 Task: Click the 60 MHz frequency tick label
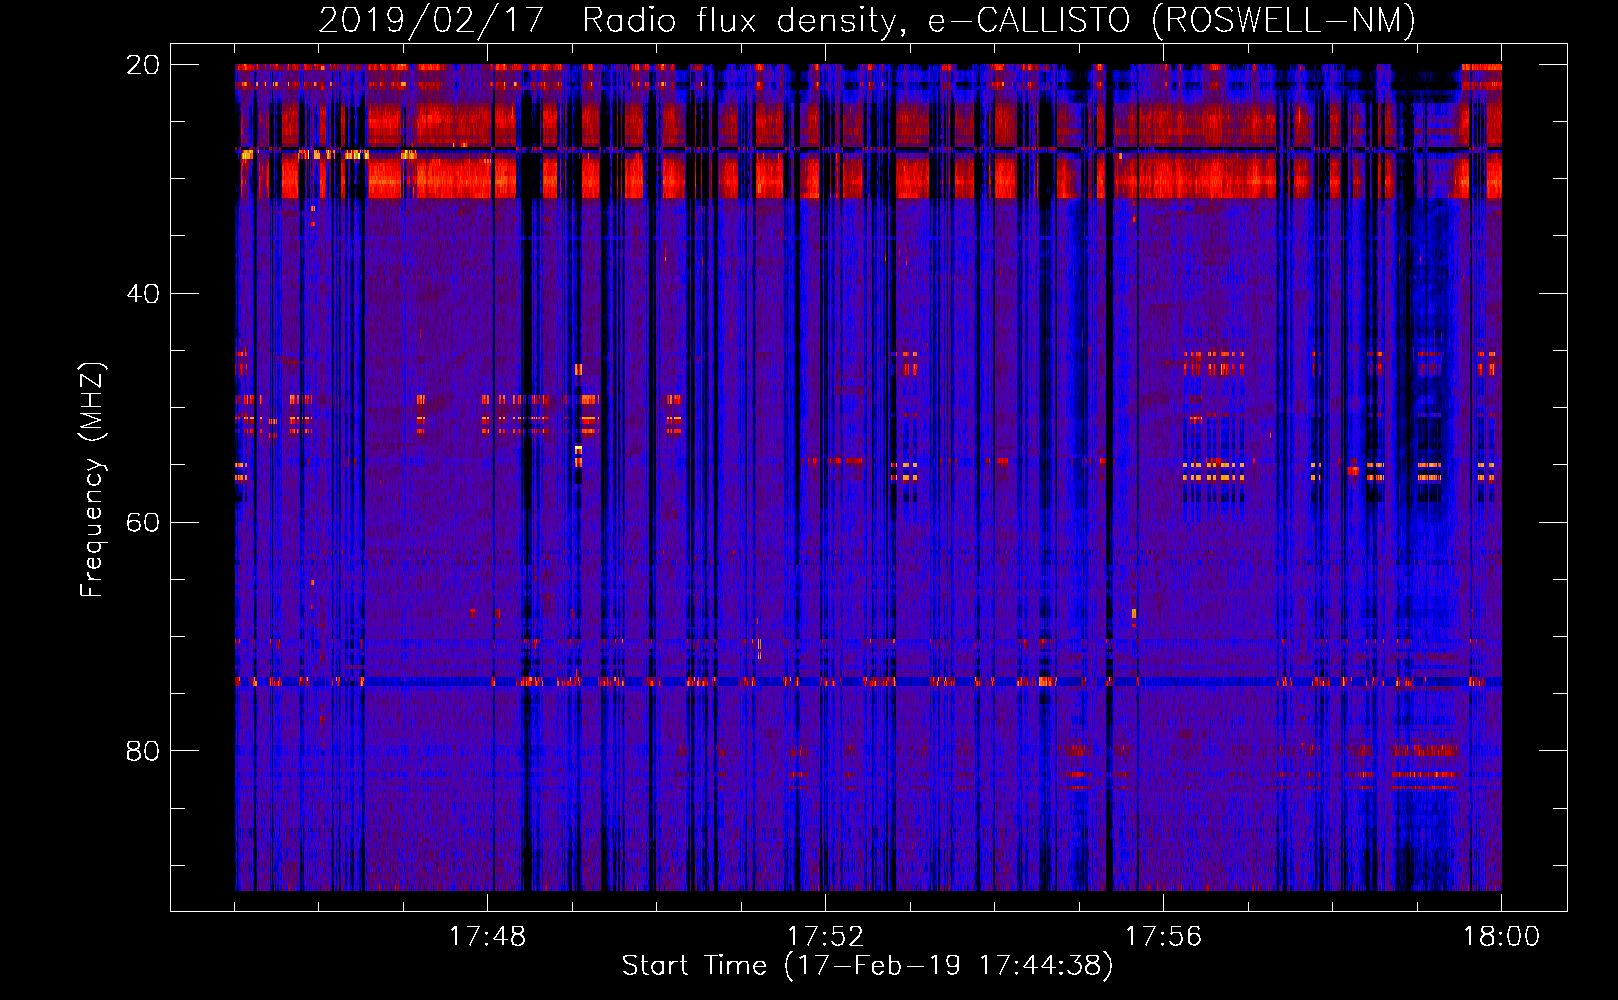[143, 522]
